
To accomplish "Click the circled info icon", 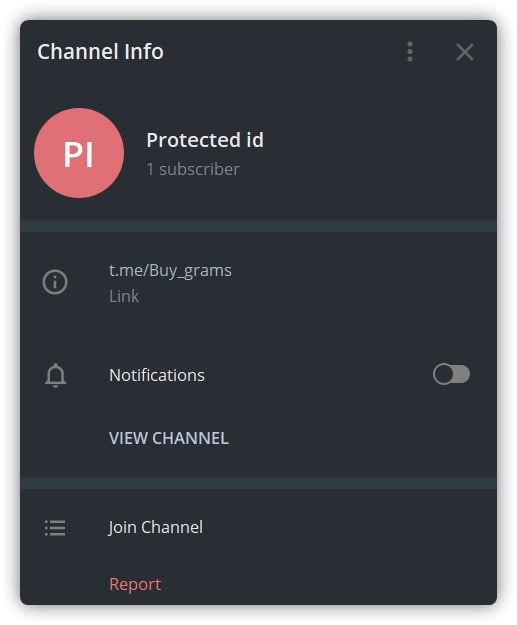I will pos(55,282).
